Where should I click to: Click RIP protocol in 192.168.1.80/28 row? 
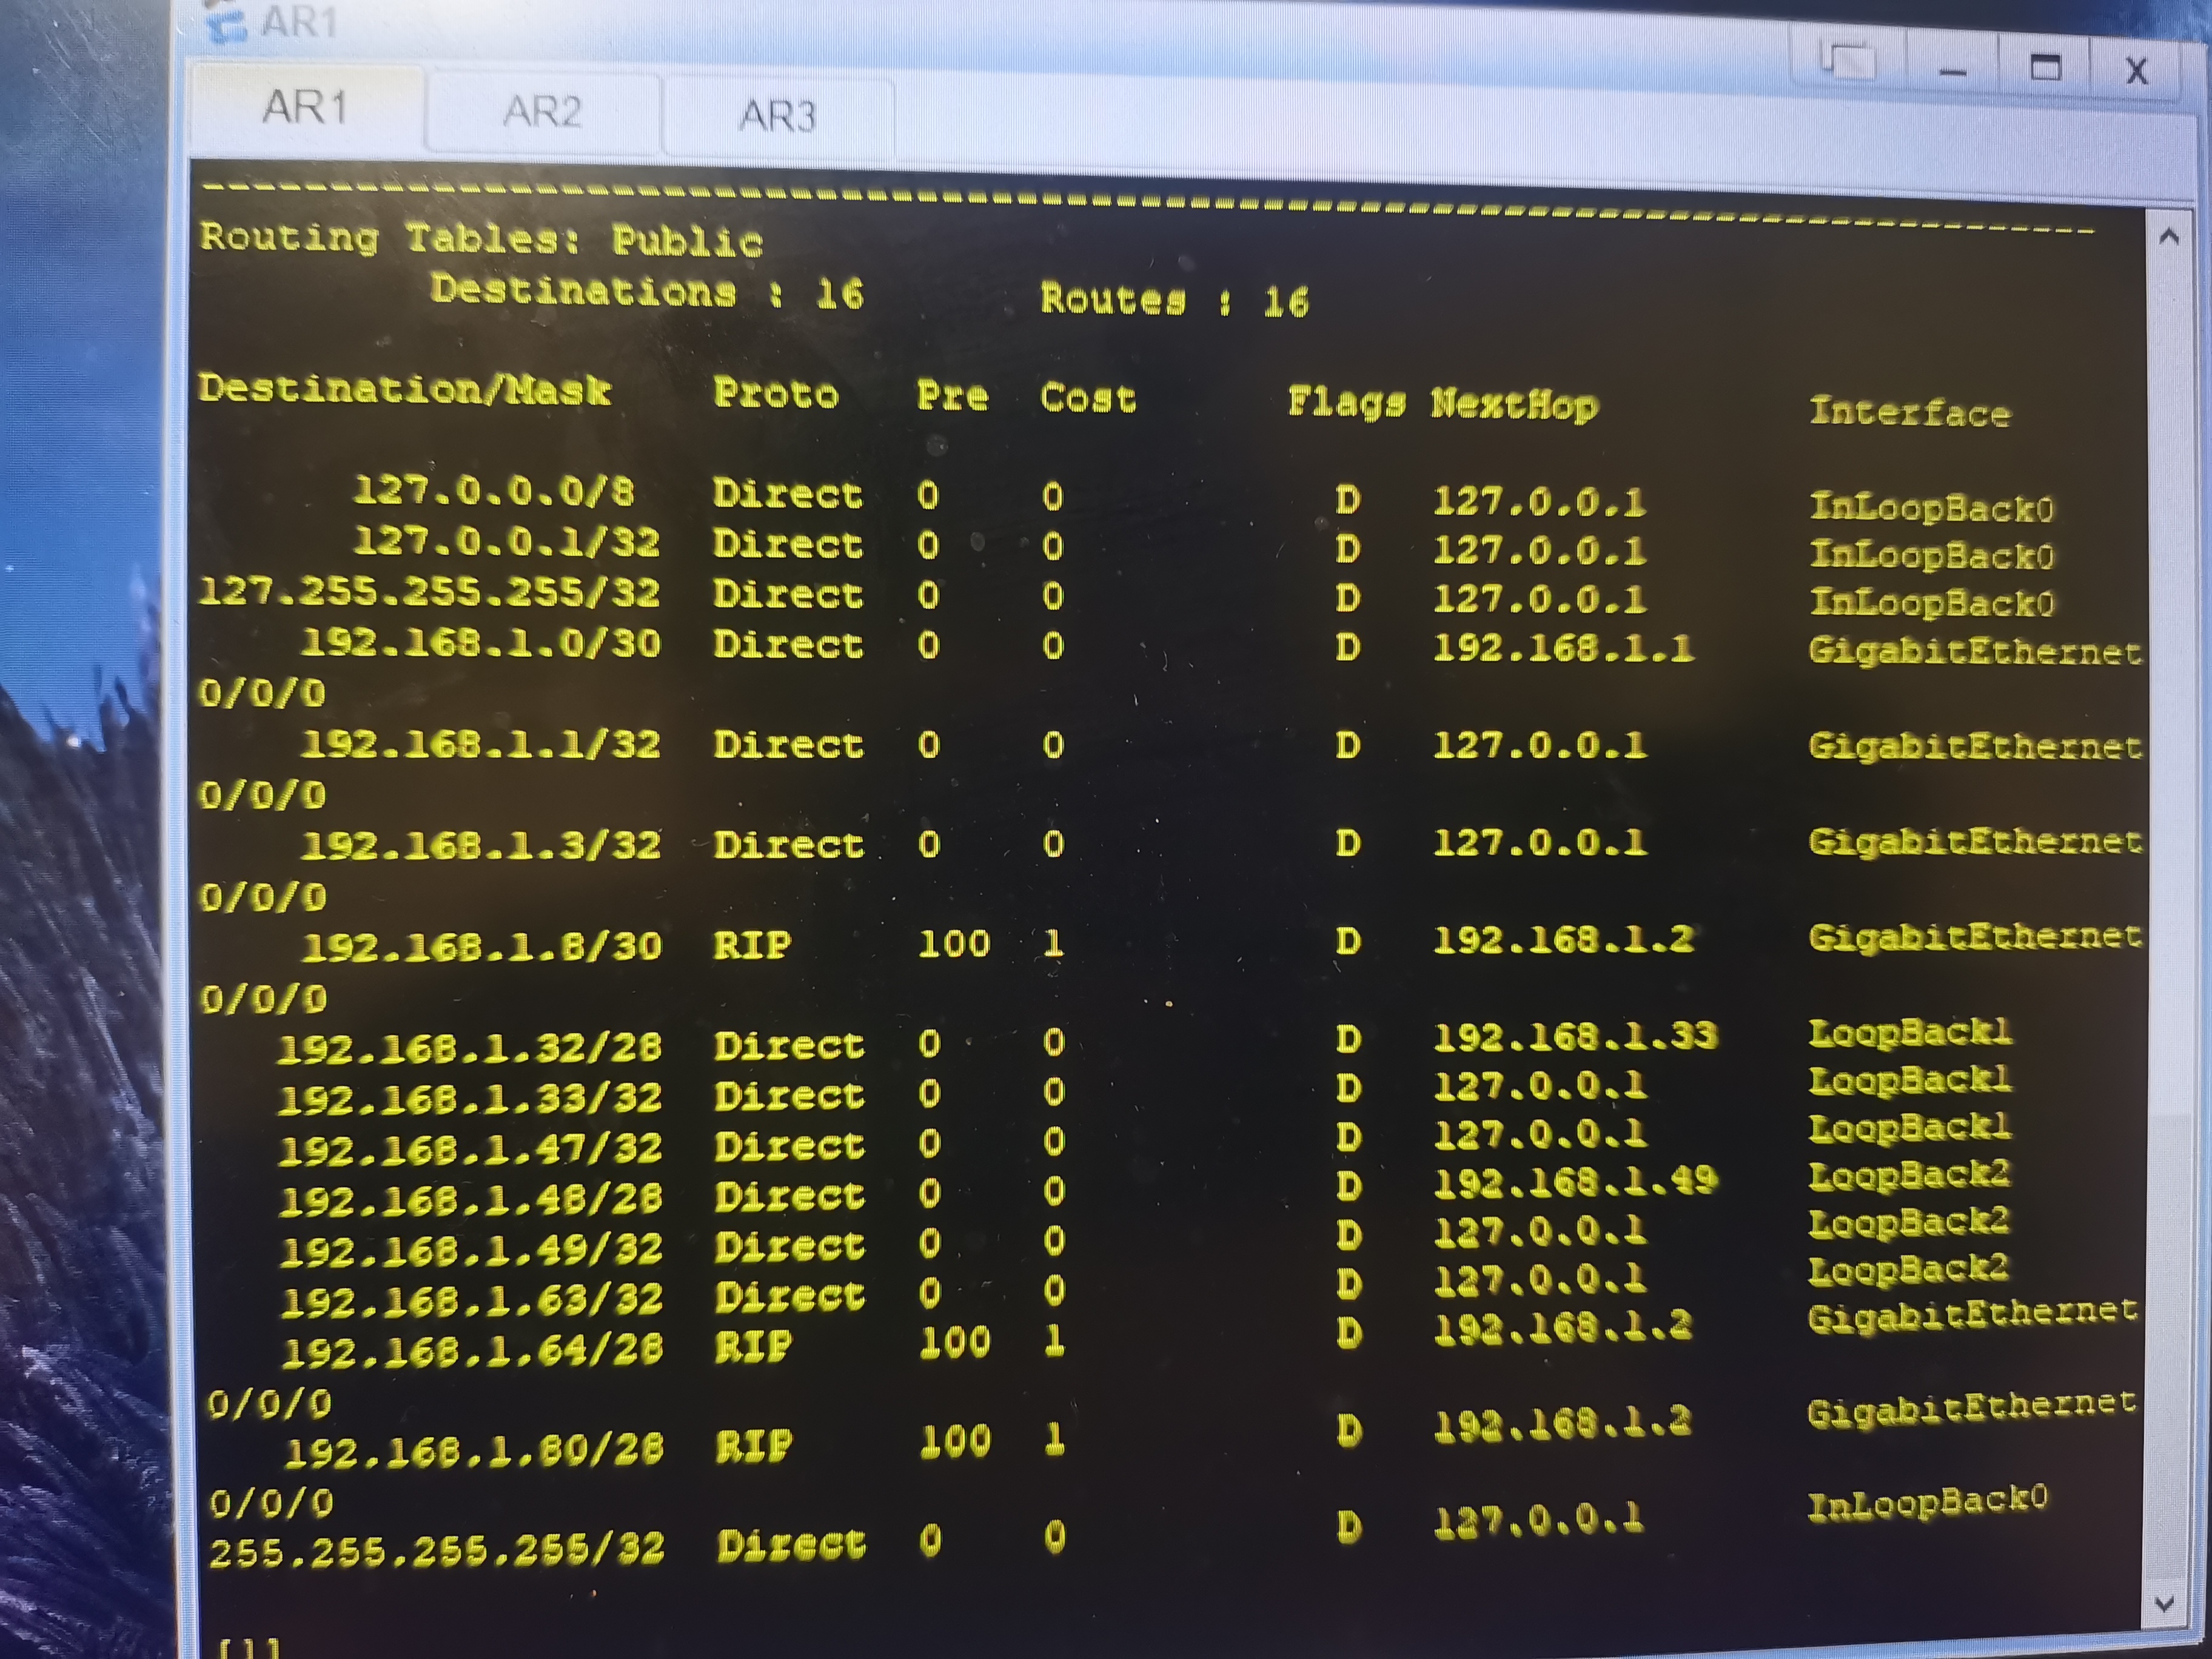pyautogui.click(x=754, y=1445)
